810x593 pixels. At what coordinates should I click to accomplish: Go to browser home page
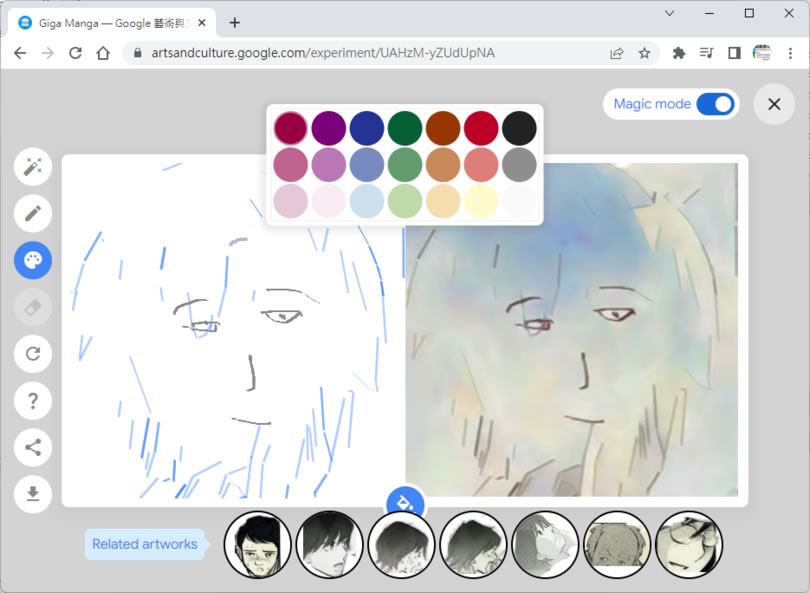pyautogui.click(x=103, y=53)
